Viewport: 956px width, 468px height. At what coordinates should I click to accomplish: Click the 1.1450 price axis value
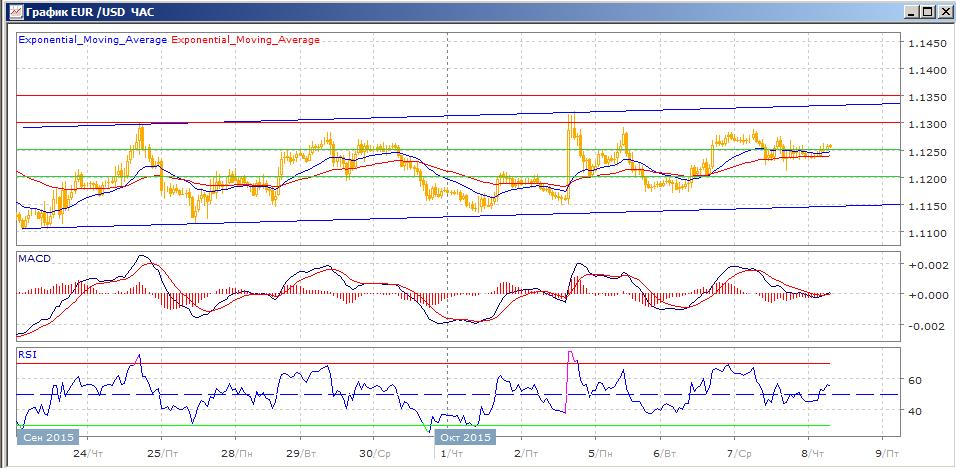[926, 44]
